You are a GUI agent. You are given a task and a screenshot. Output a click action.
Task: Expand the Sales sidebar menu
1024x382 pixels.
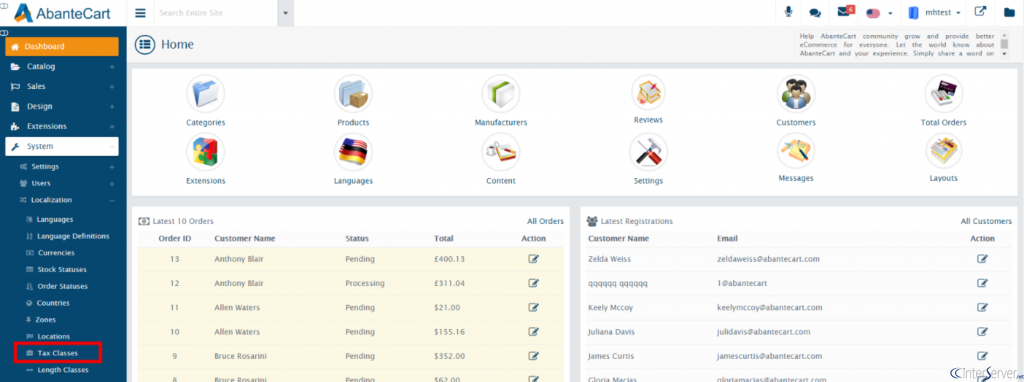click(x=62, y=86)
